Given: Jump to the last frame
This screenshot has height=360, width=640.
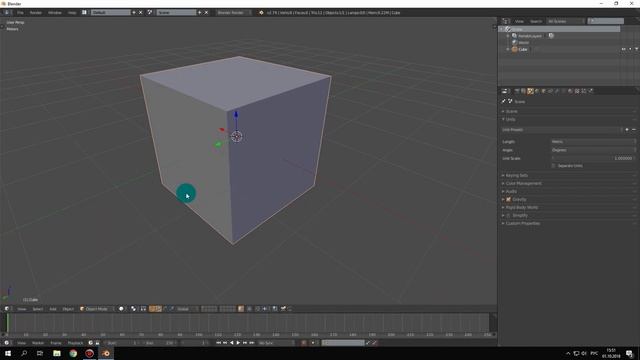Looking at the screenshot, I should pos(252,343).
